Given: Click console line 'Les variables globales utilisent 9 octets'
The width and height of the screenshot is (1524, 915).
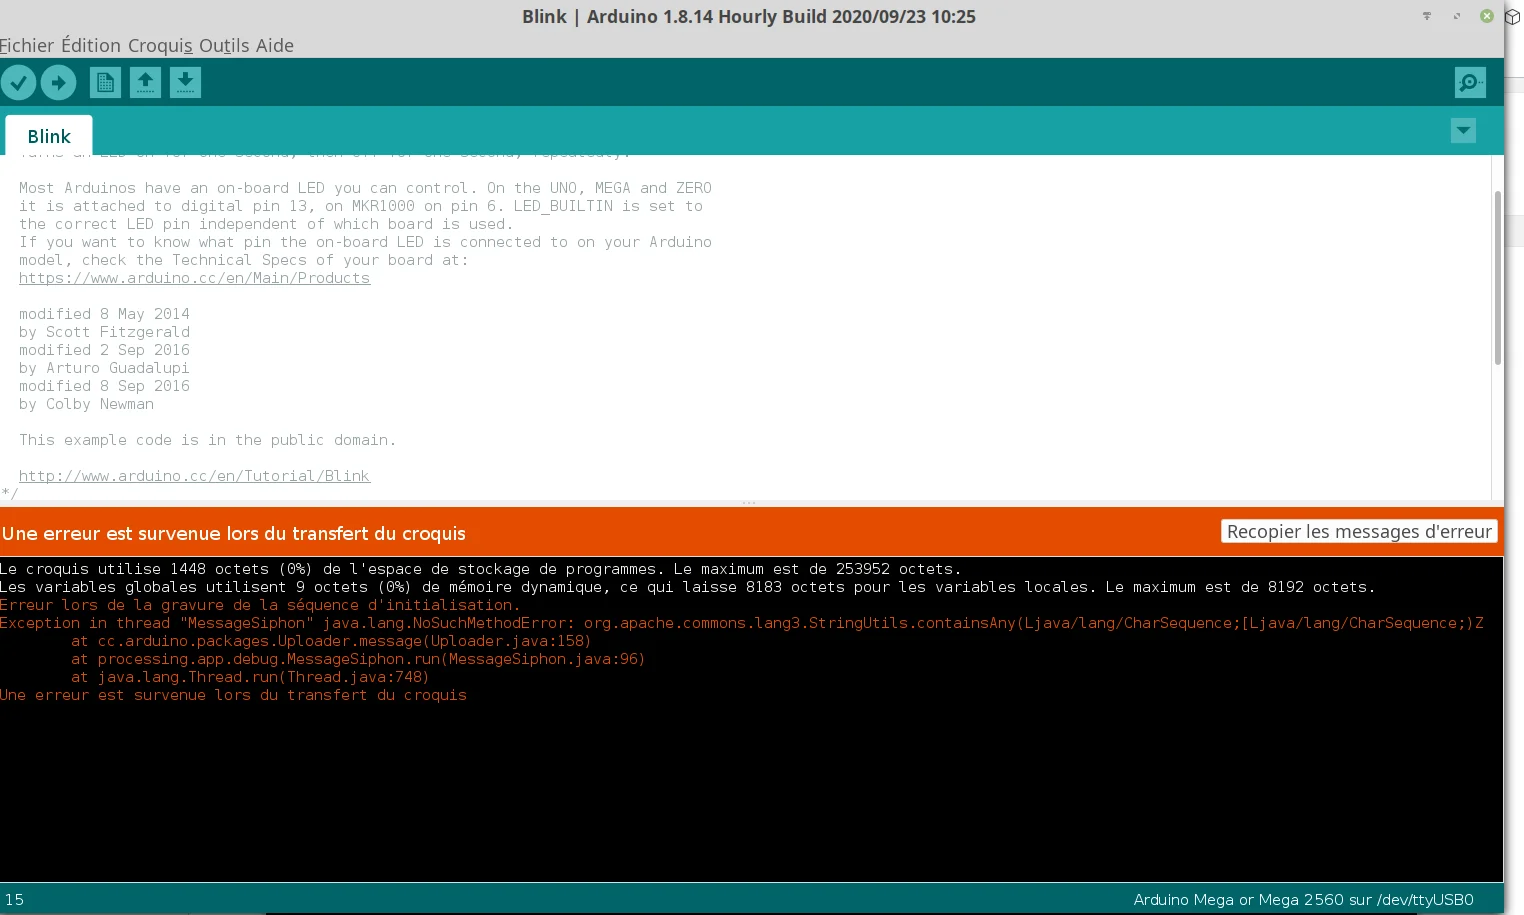Looking at the screenshot, I should [687, 587].
